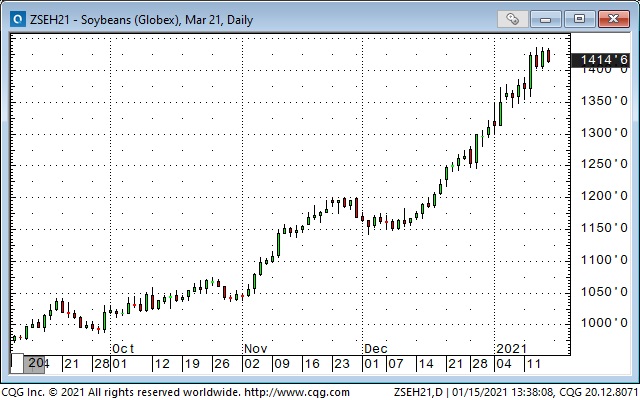640x400 pixels.
Task: Click the 1200'0 price axis label
Action: tap(604, 196)
